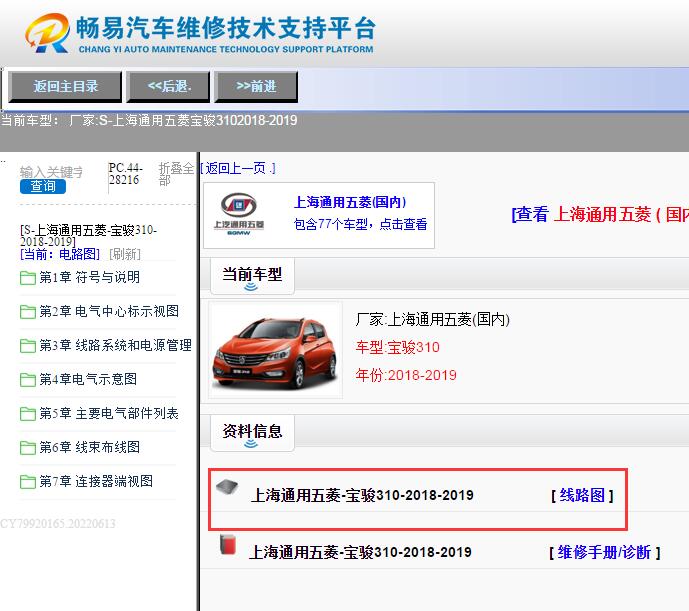
Task: Select the 当前车型 tab header
Action: pyautogui.click(x=252, y=276)
